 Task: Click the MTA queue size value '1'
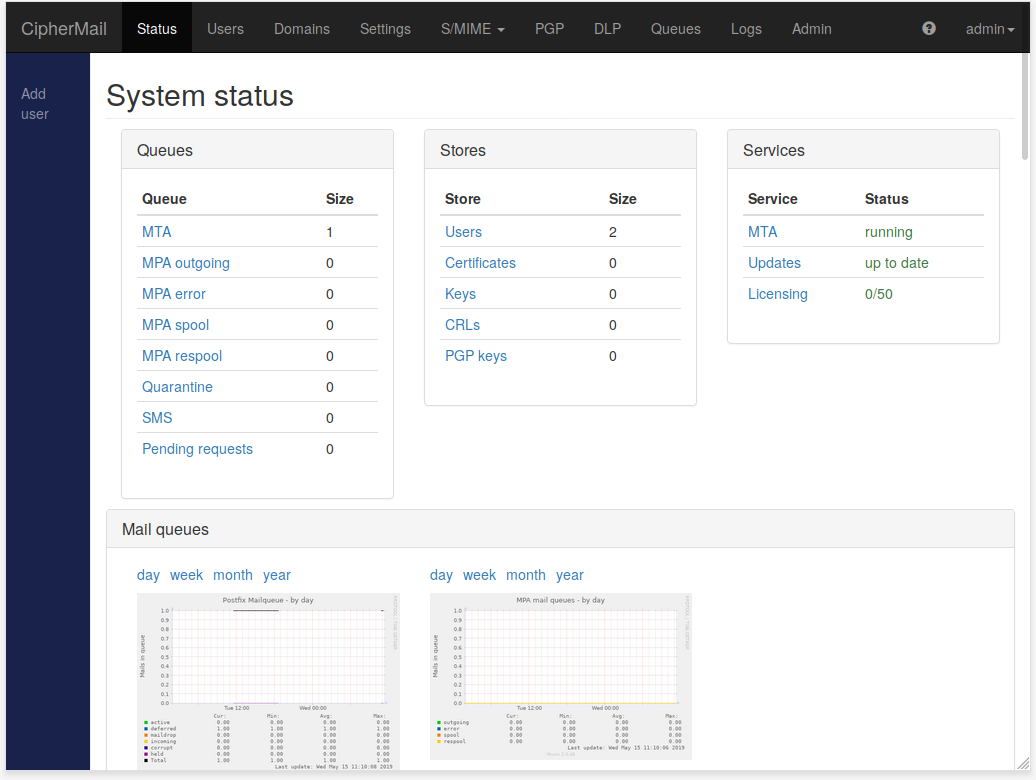coord(329,232)
